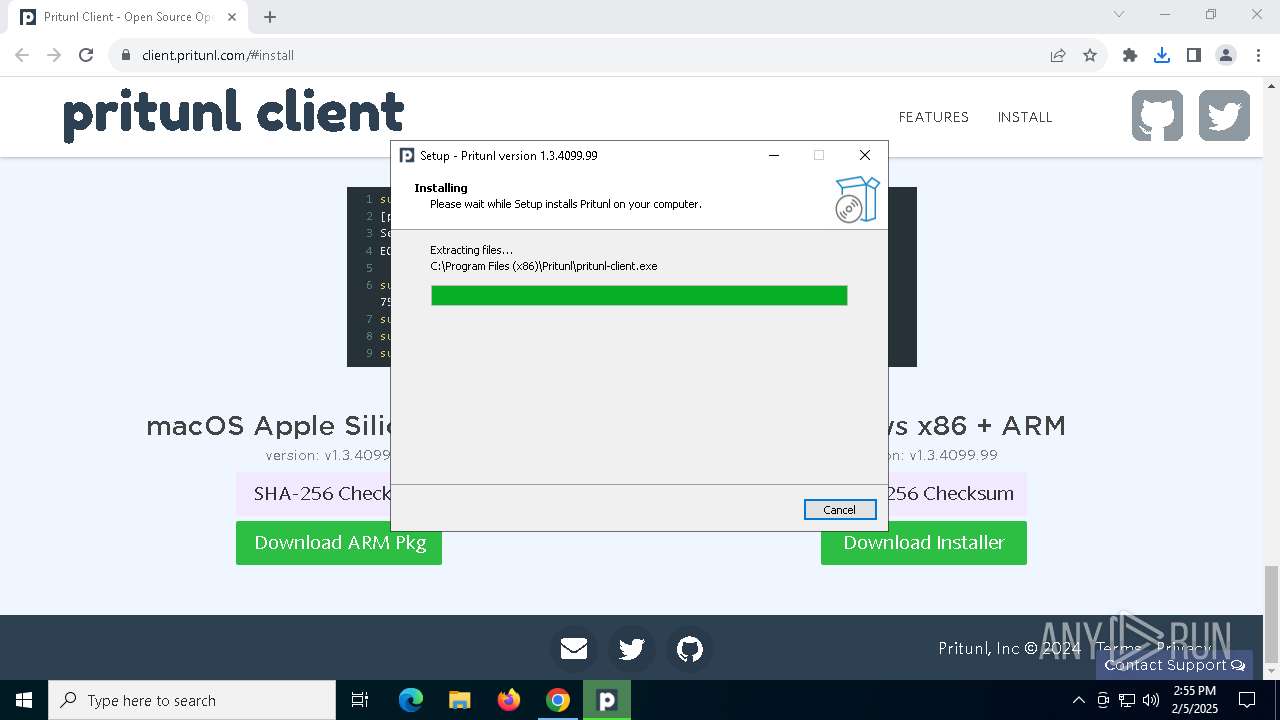This screenshot has width=1280, height=720.
Task: Open Task View in the taskbar
Action: (360, 700)
